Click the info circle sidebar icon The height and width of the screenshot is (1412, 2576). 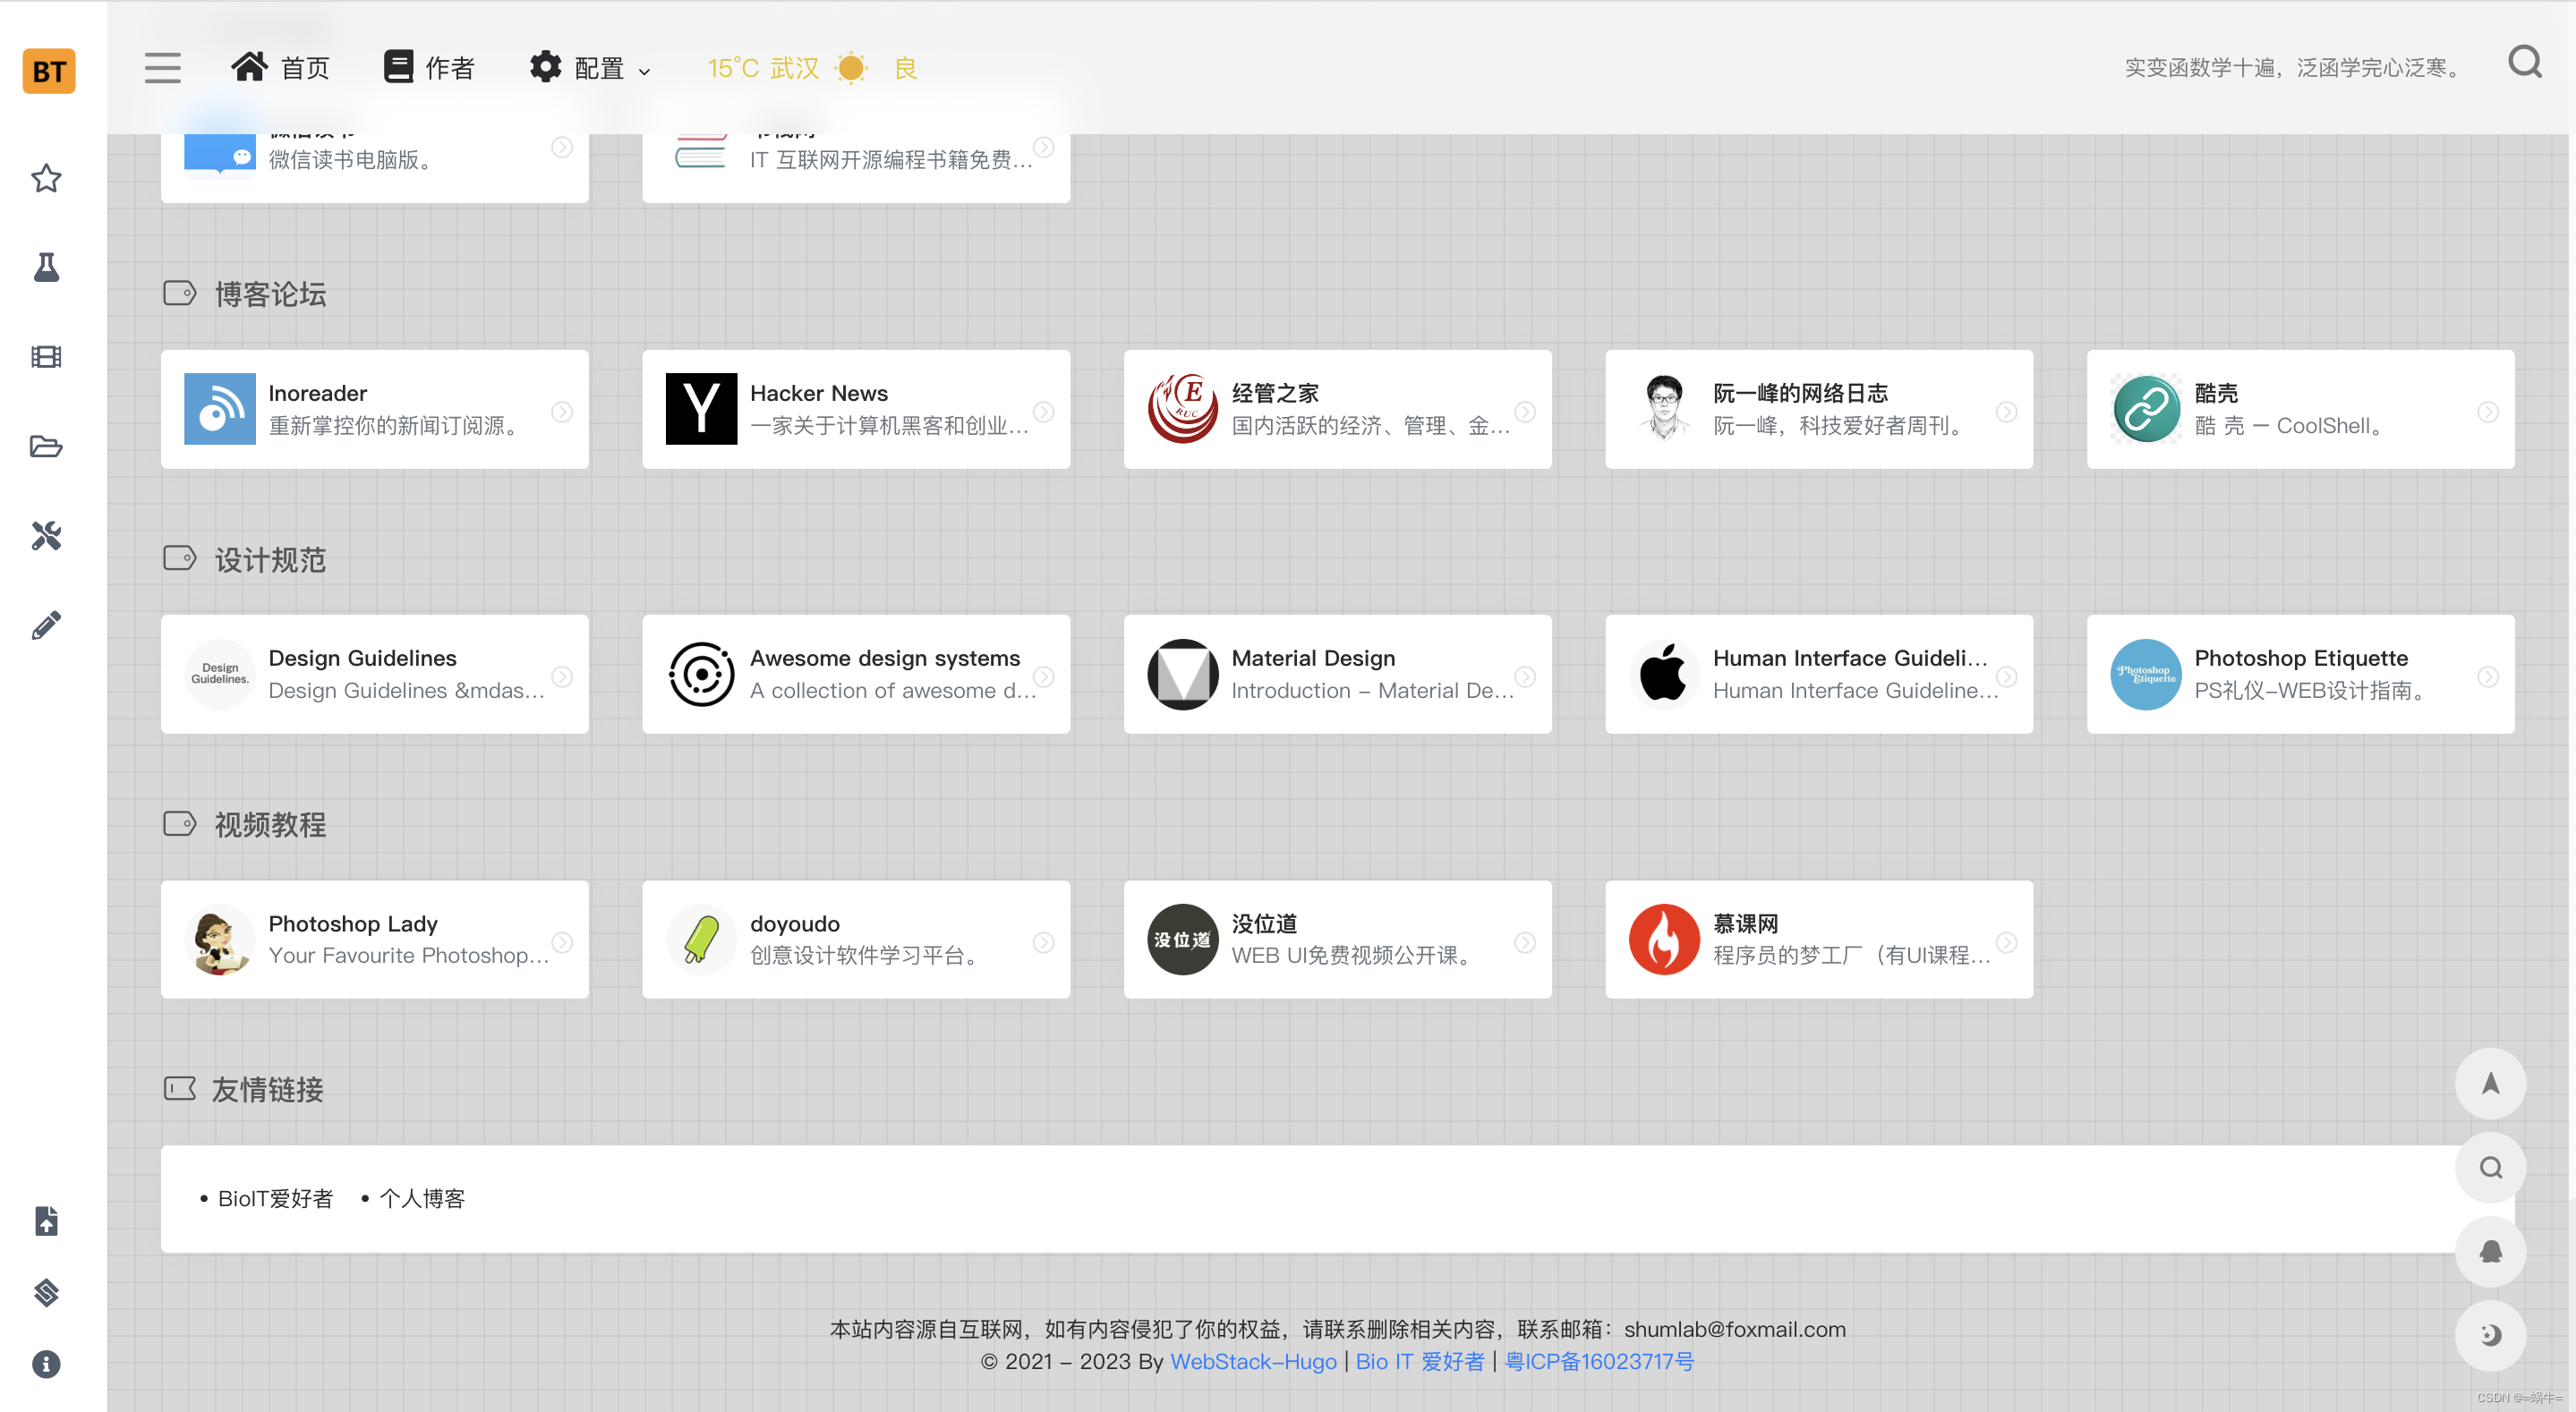coord(46,1364)
